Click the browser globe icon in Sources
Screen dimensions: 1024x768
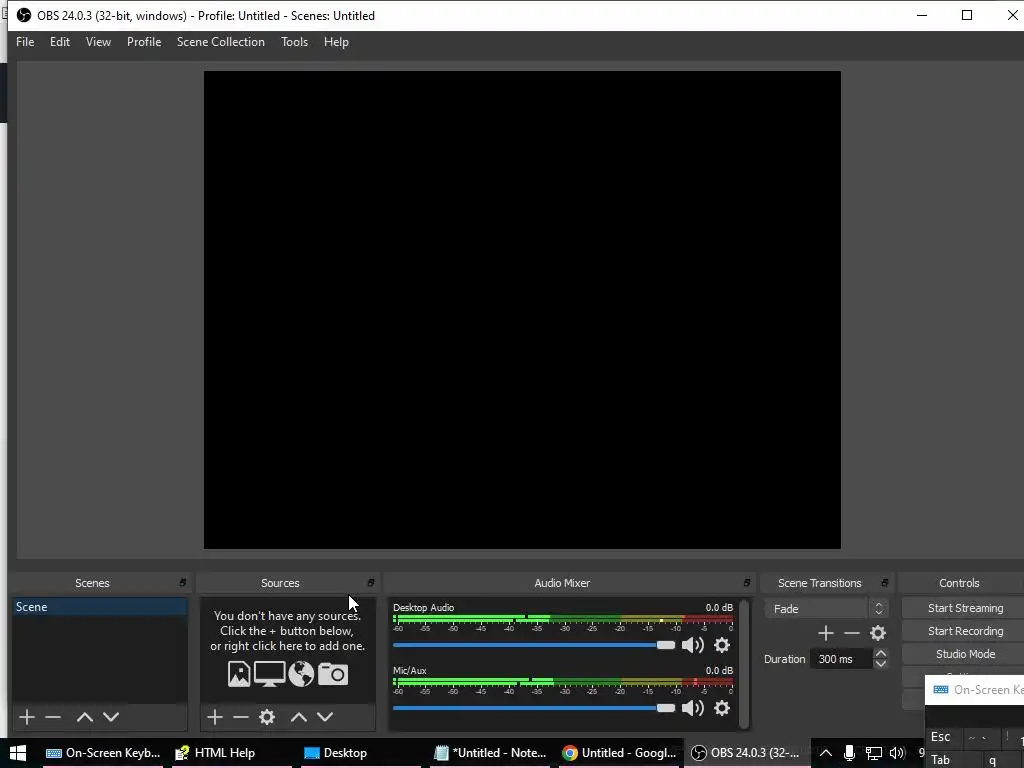[x=301, y=674]
